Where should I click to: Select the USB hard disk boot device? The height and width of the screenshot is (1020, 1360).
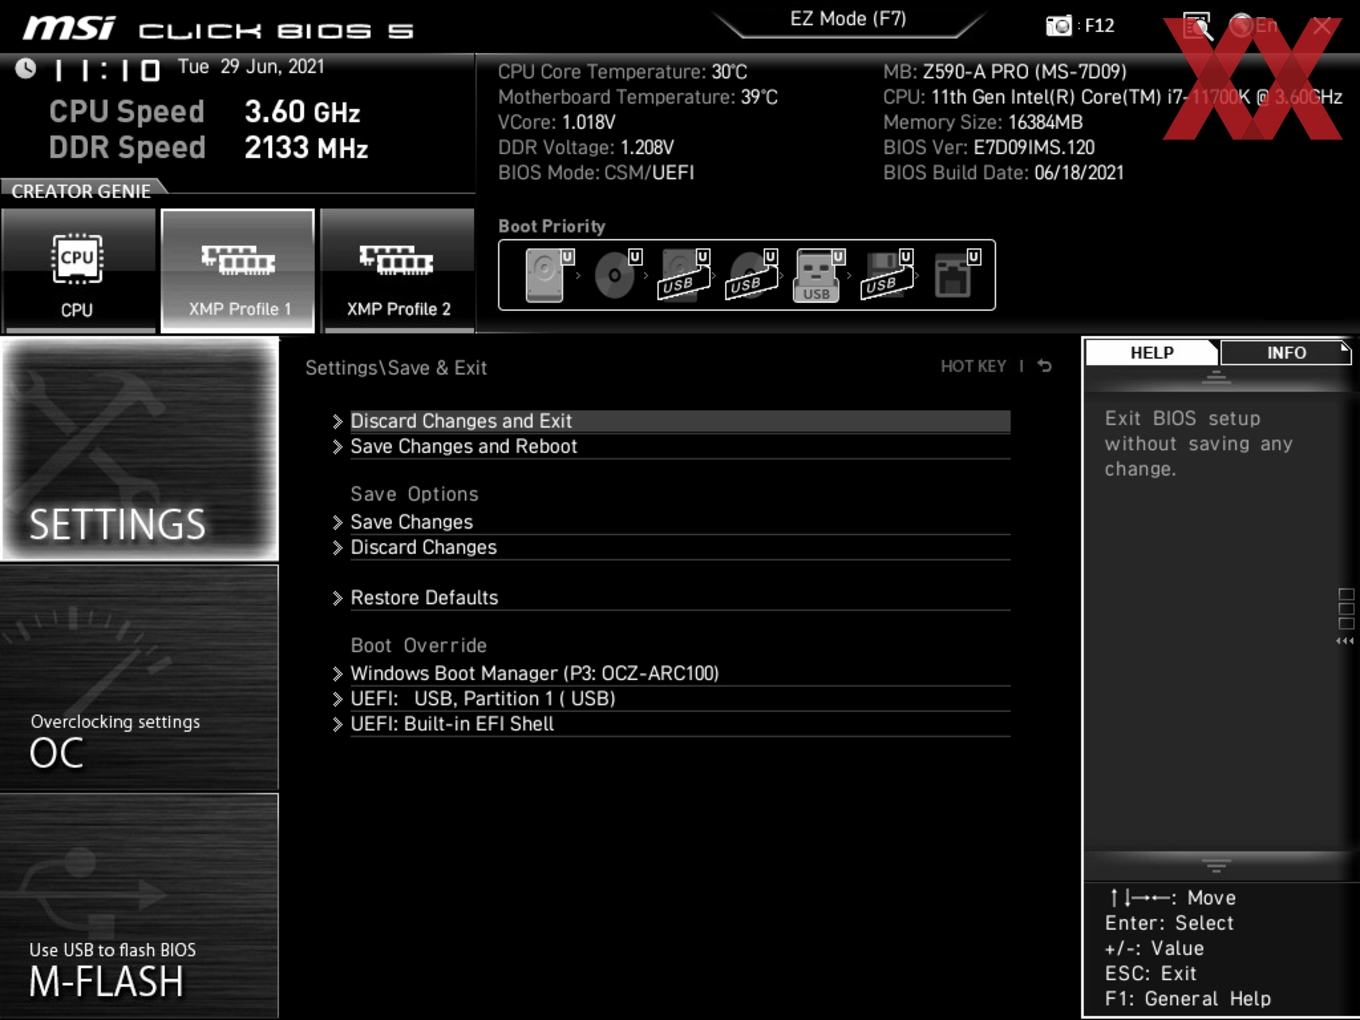[684, 275]
